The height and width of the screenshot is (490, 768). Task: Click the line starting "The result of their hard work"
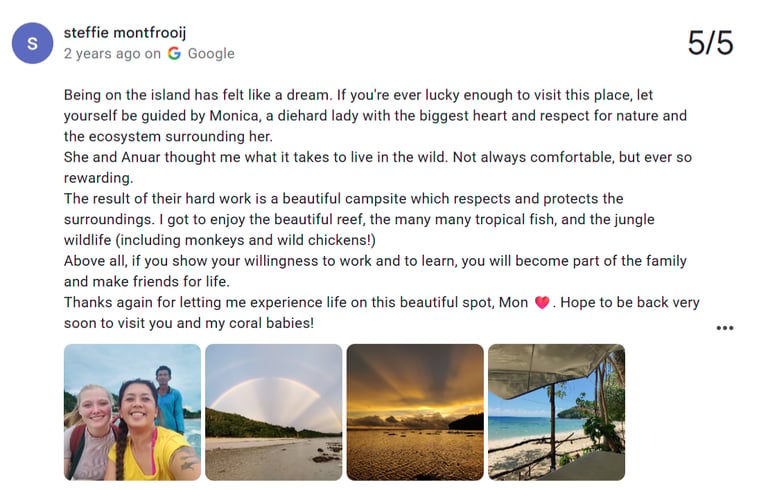(343, 198)
